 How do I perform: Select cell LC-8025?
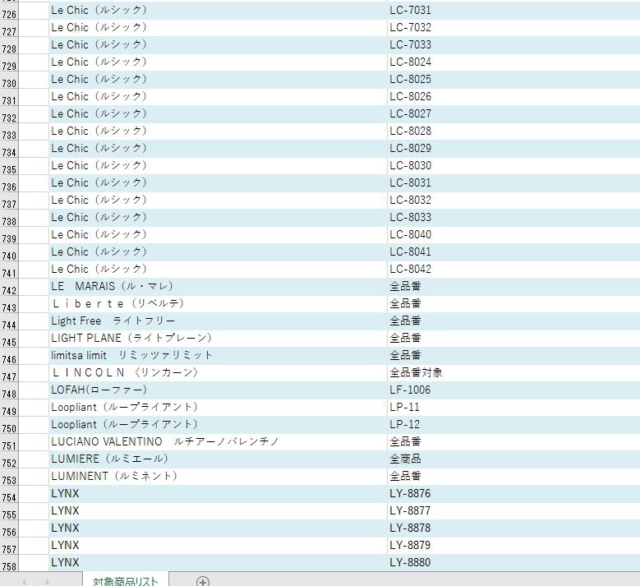pos(513,79)
